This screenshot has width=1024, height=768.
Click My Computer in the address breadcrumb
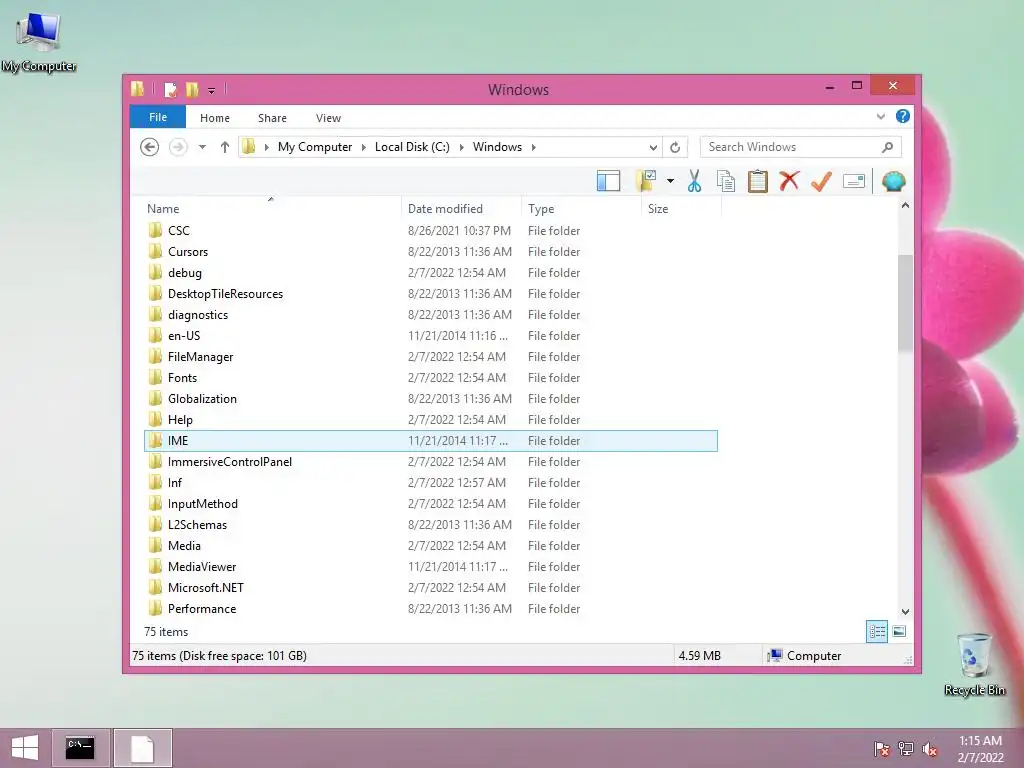click(315, 147)
